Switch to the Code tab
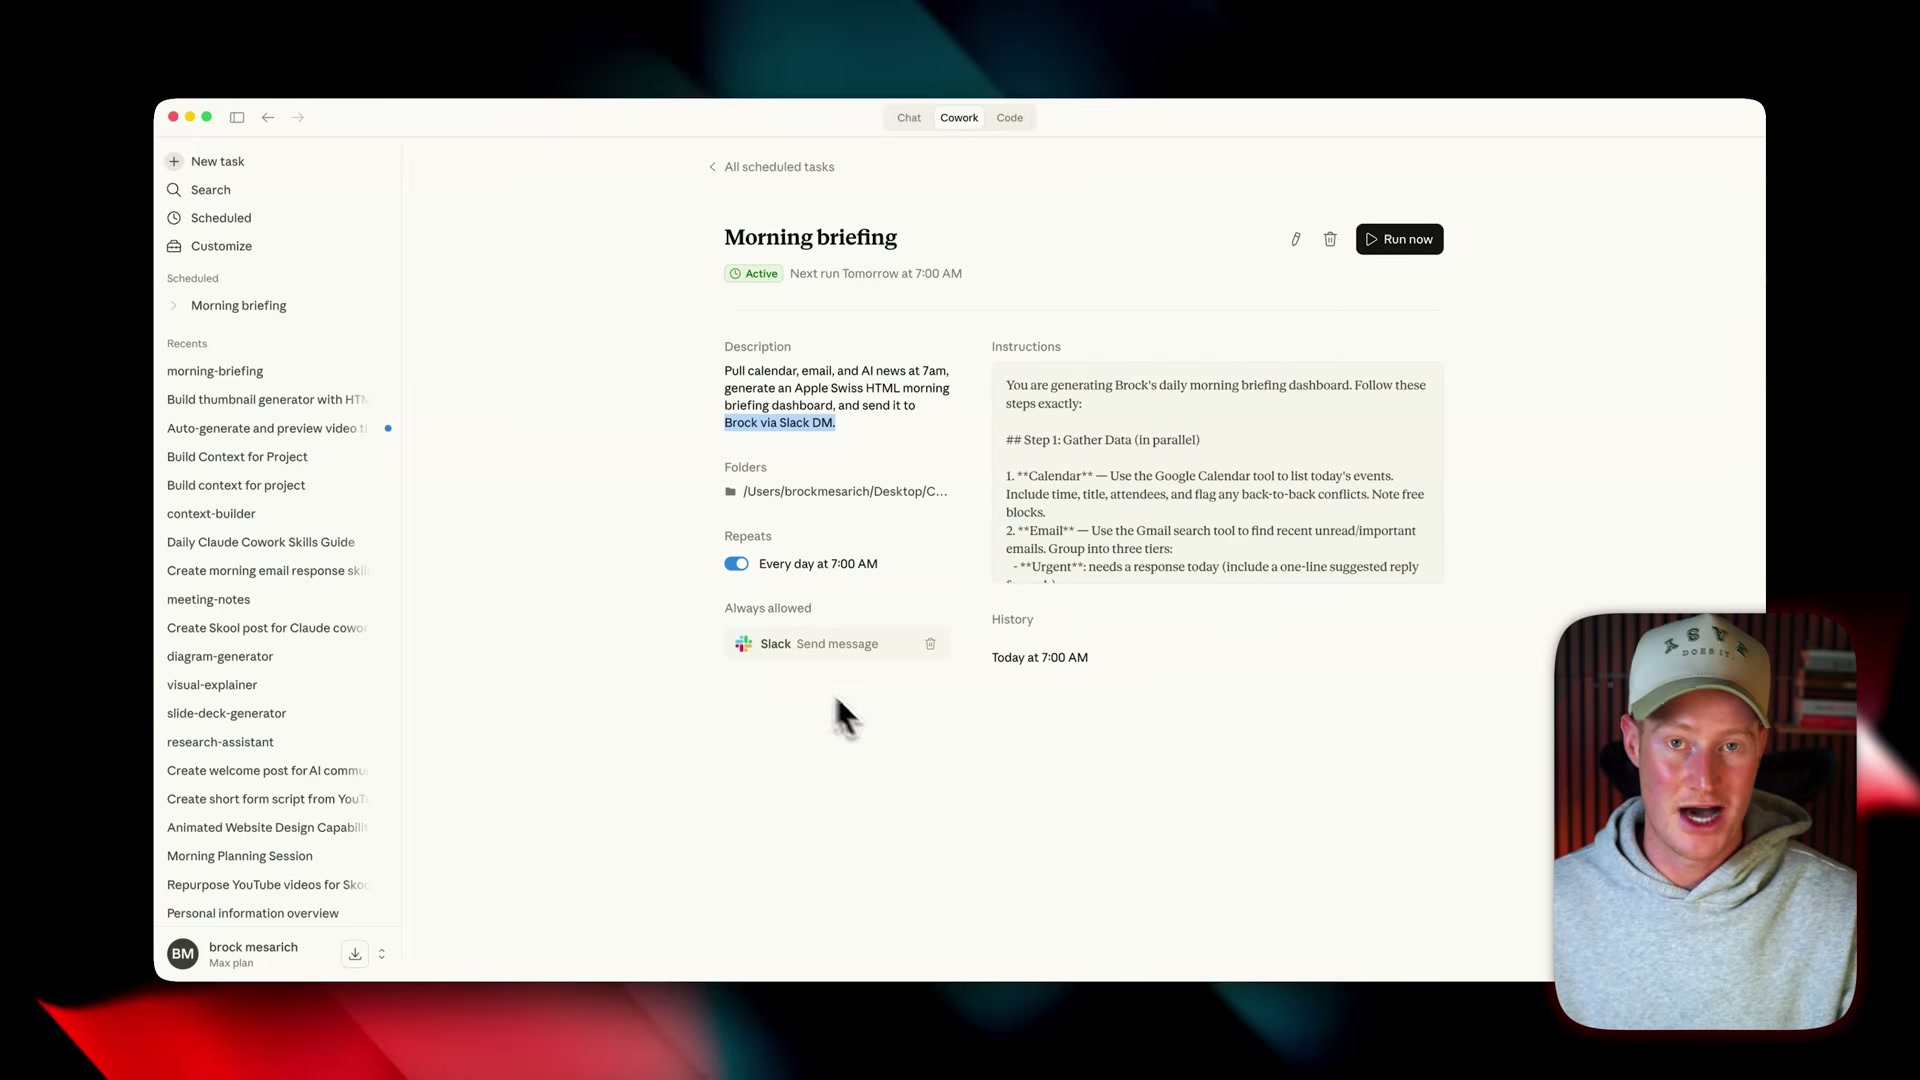The width and height of the screenshot is (1920, 1080). click(x=1009, y=118)
